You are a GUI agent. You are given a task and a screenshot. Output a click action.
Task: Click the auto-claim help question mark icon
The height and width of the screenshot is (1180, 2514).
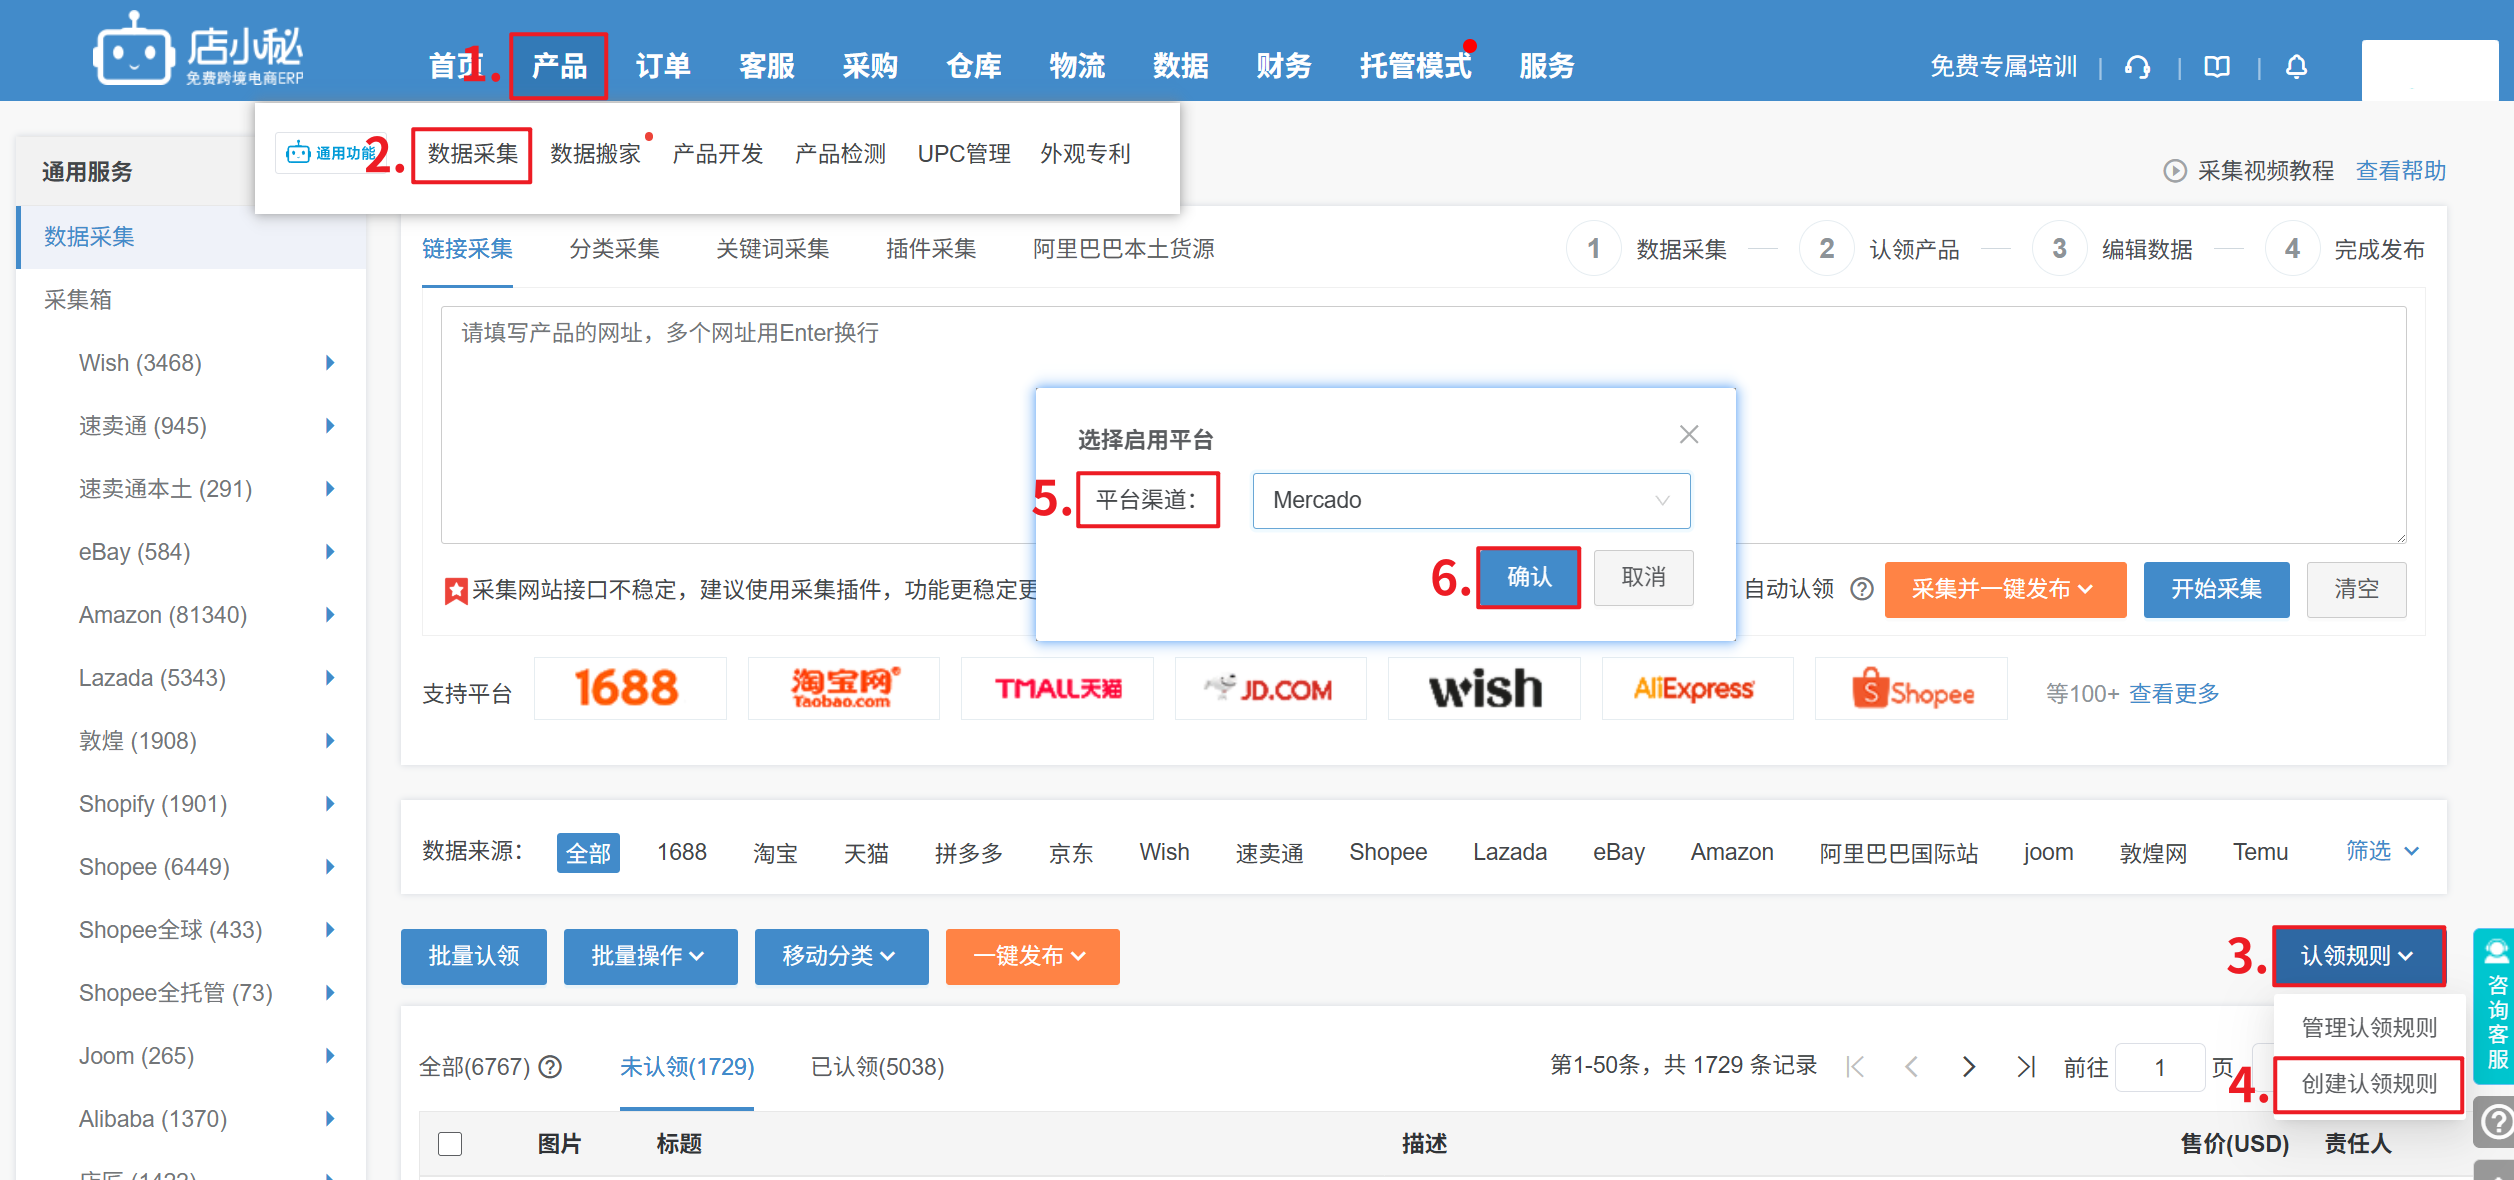(x=1861, y=589)
